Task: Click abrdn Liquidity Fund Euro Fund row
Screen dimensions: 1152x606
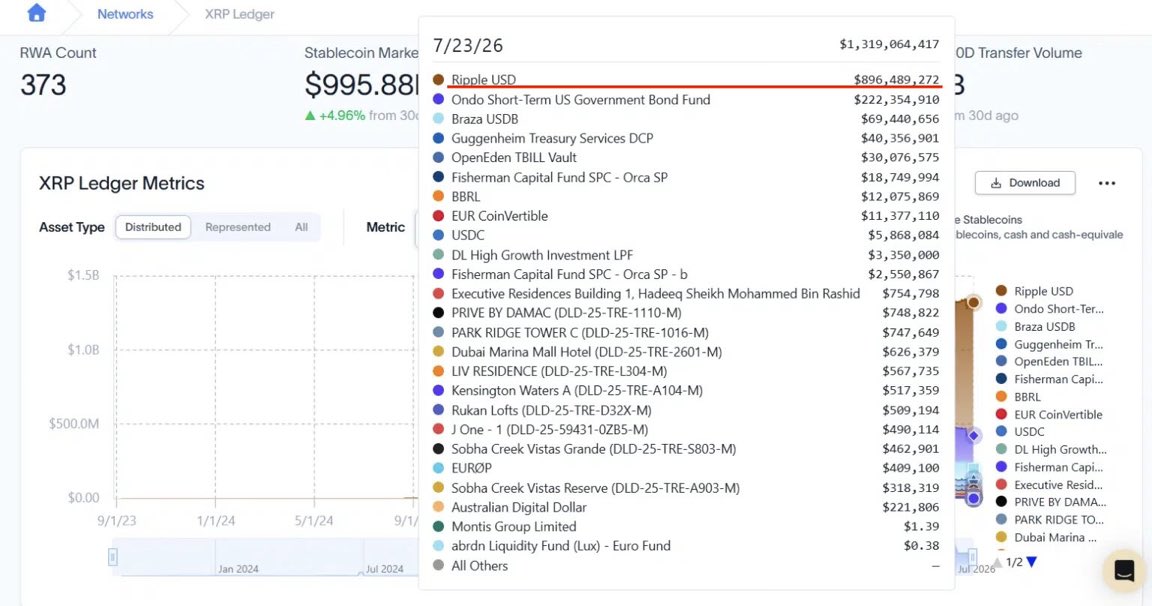Action: (x=686, y=546)
